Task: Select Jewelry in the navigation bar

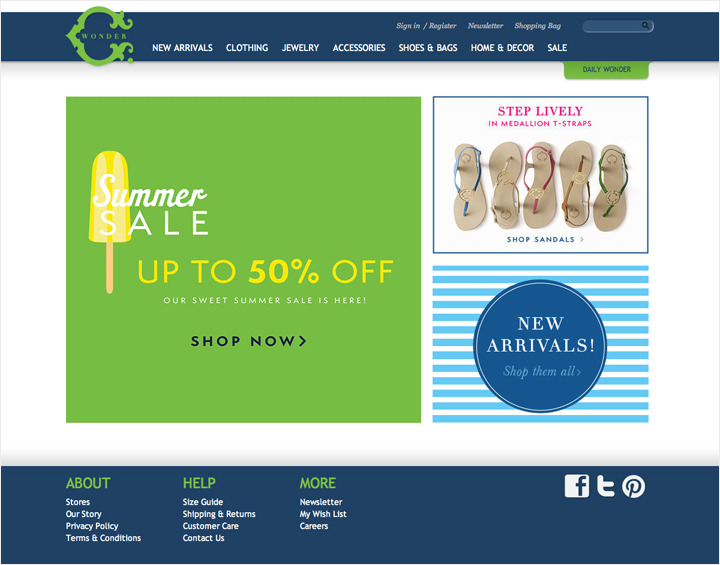Action: coord(300,48)
